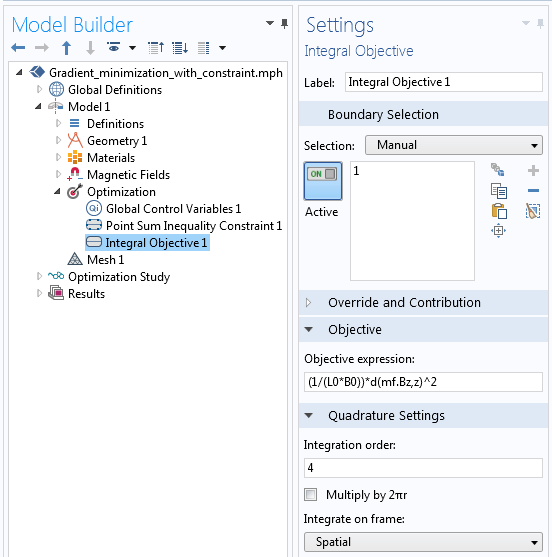Click the eye Show icon in Model Builder
This screenshot has height=557, width=552.
tap(114, 47)
